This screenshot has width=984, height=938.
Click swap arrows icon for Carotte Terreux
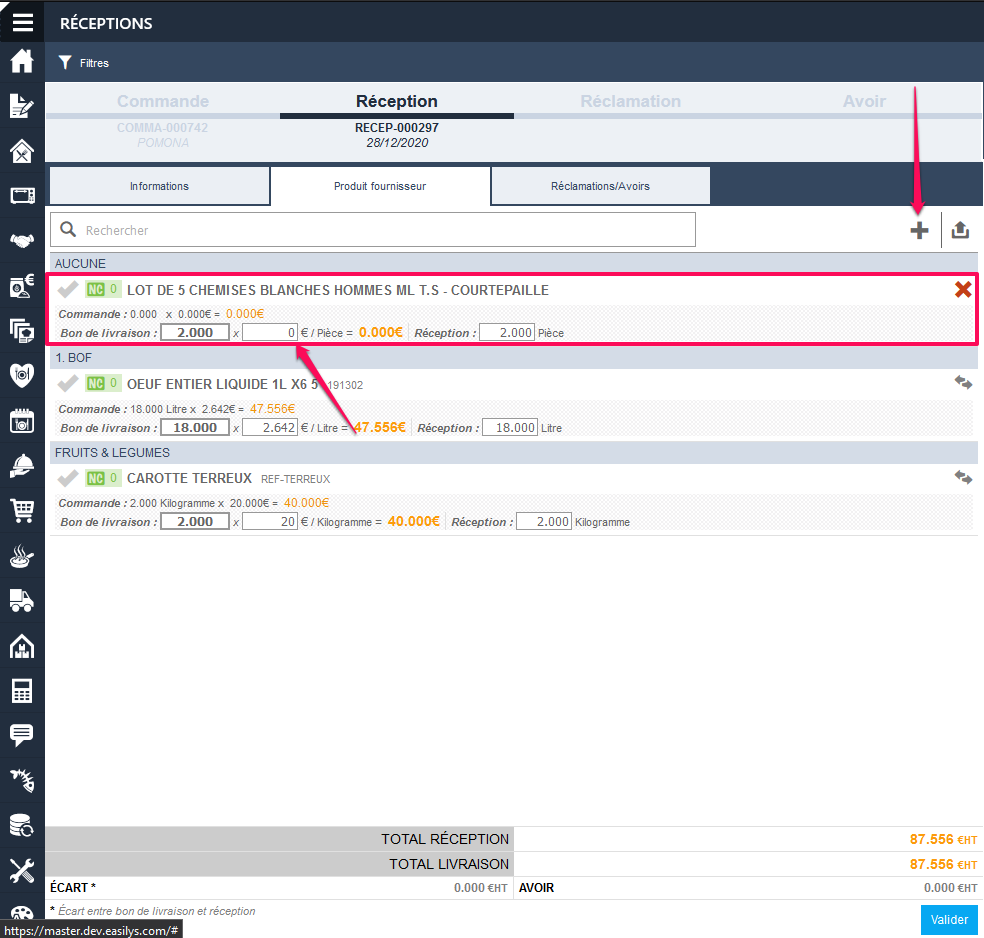pos(963,478)
